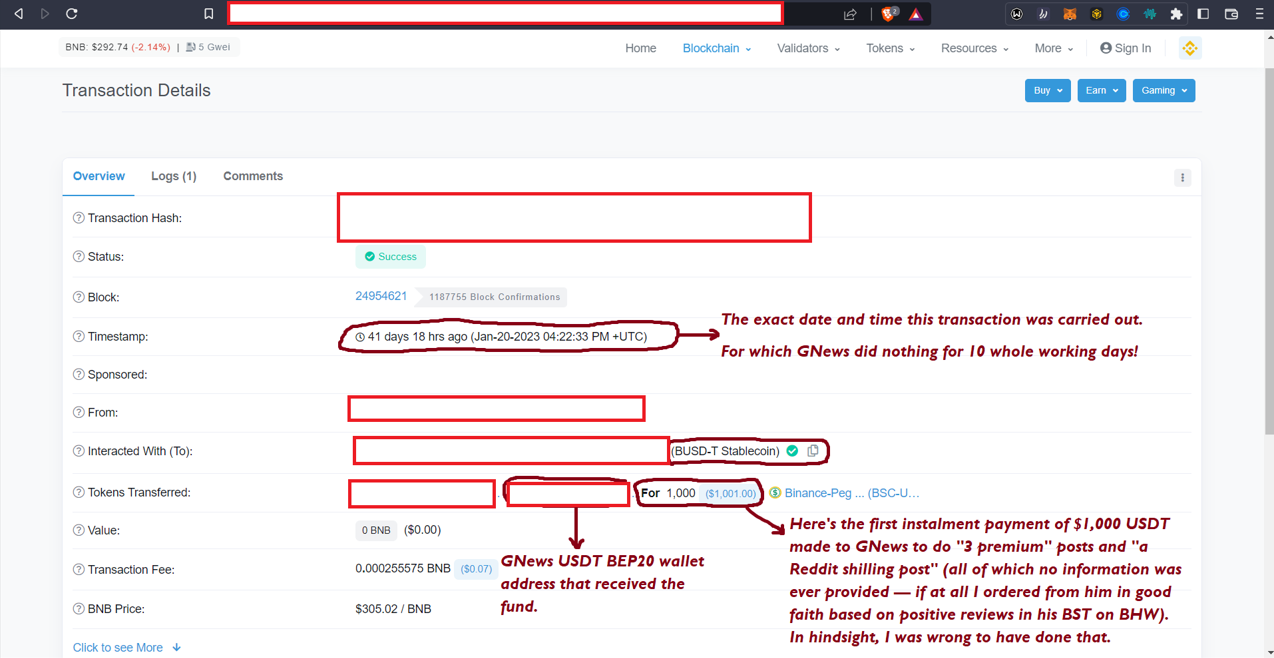Open the BNB chain logo button
1274x658 pixels.
pyautogui.click(x=1190, y=48)
